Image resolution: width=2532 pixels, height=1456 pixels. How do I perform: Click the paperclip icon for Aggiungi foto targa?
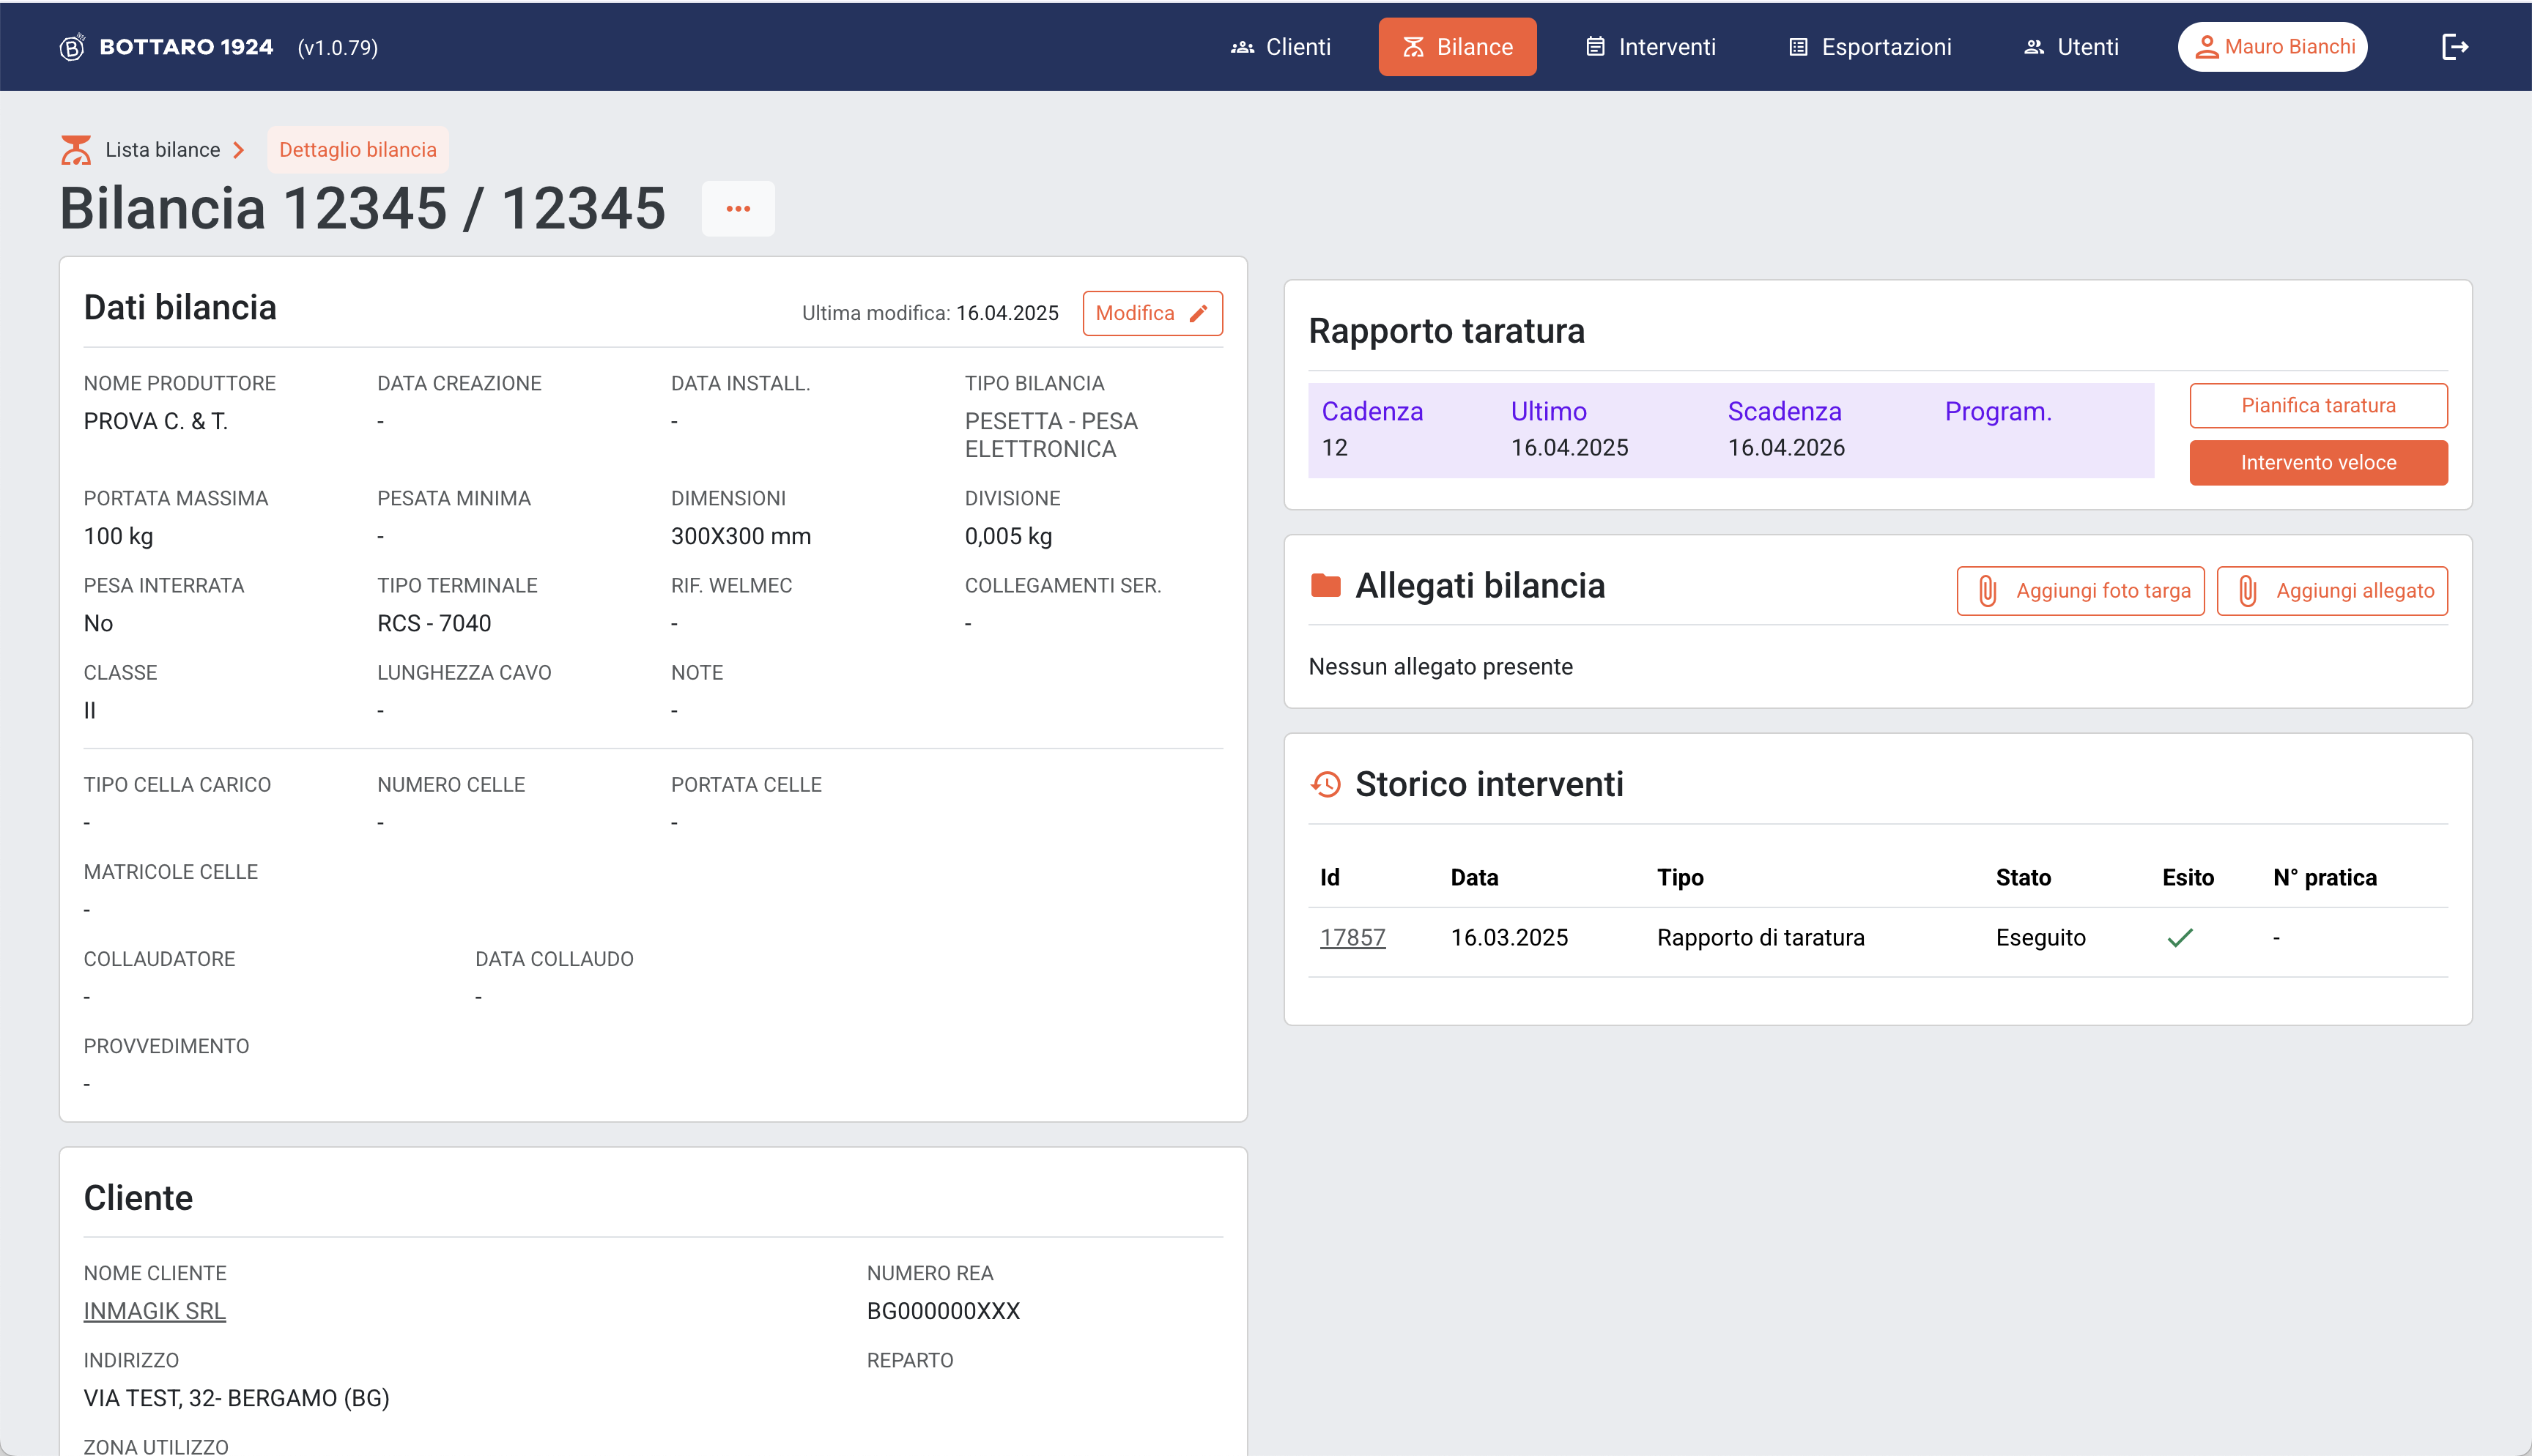coord(1987,591)
